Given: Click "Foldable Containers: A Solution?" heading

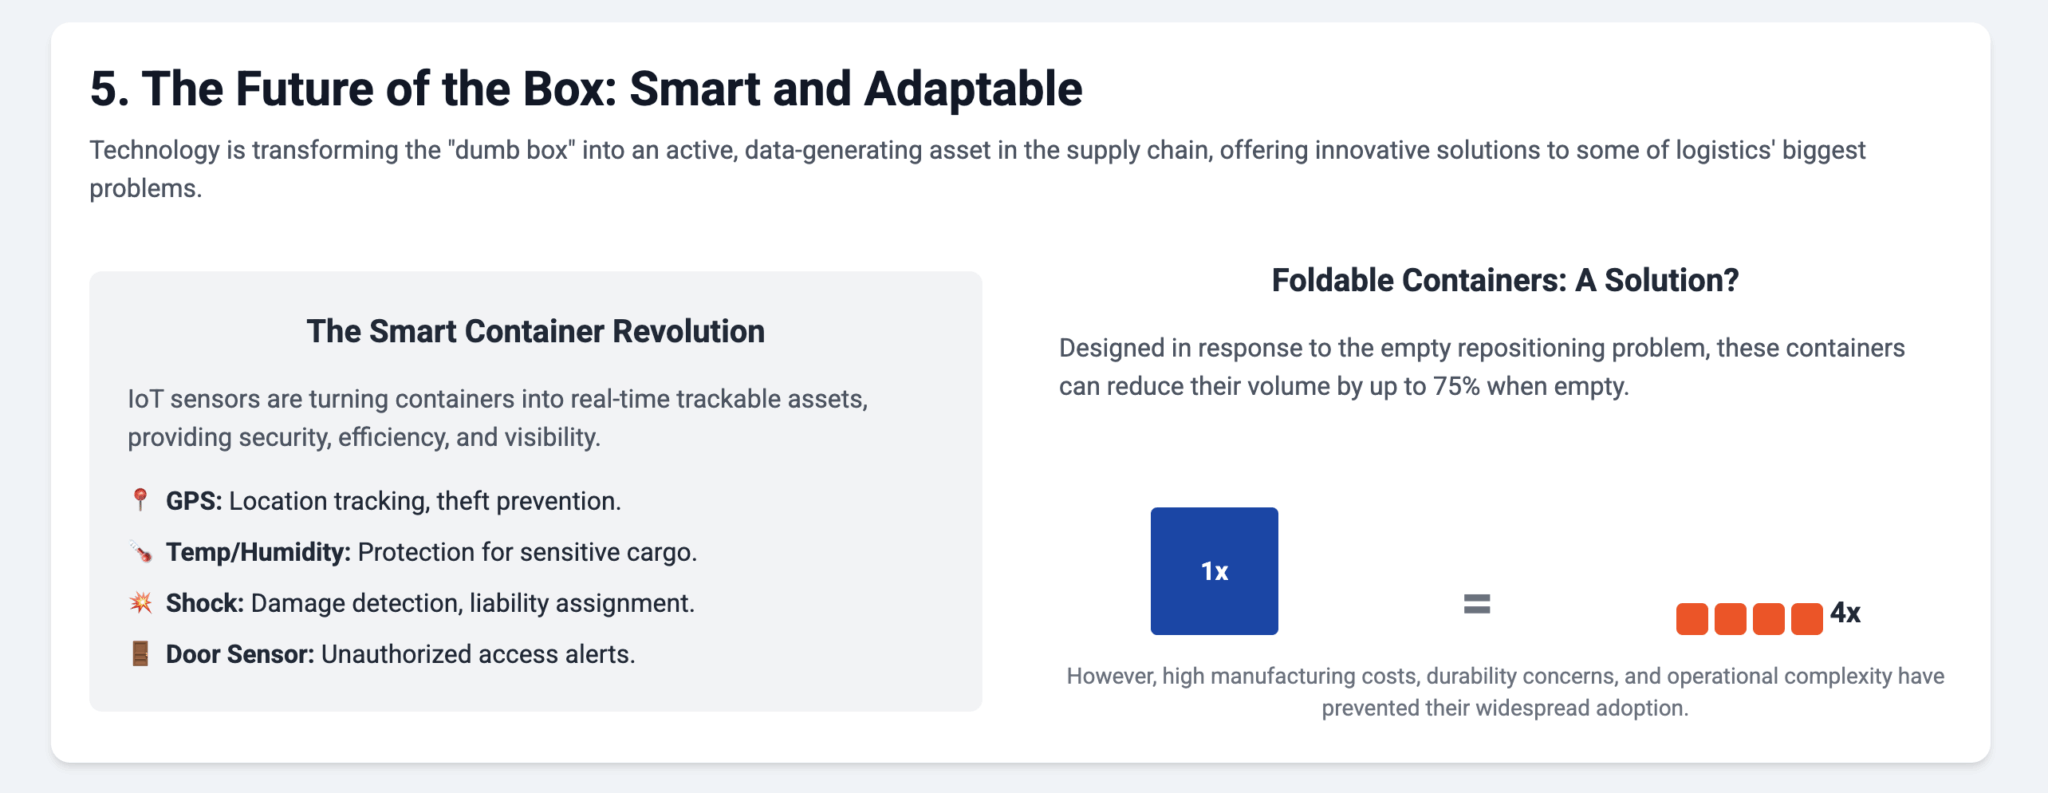Looking at the screenshot, I should click(1505, 280).
